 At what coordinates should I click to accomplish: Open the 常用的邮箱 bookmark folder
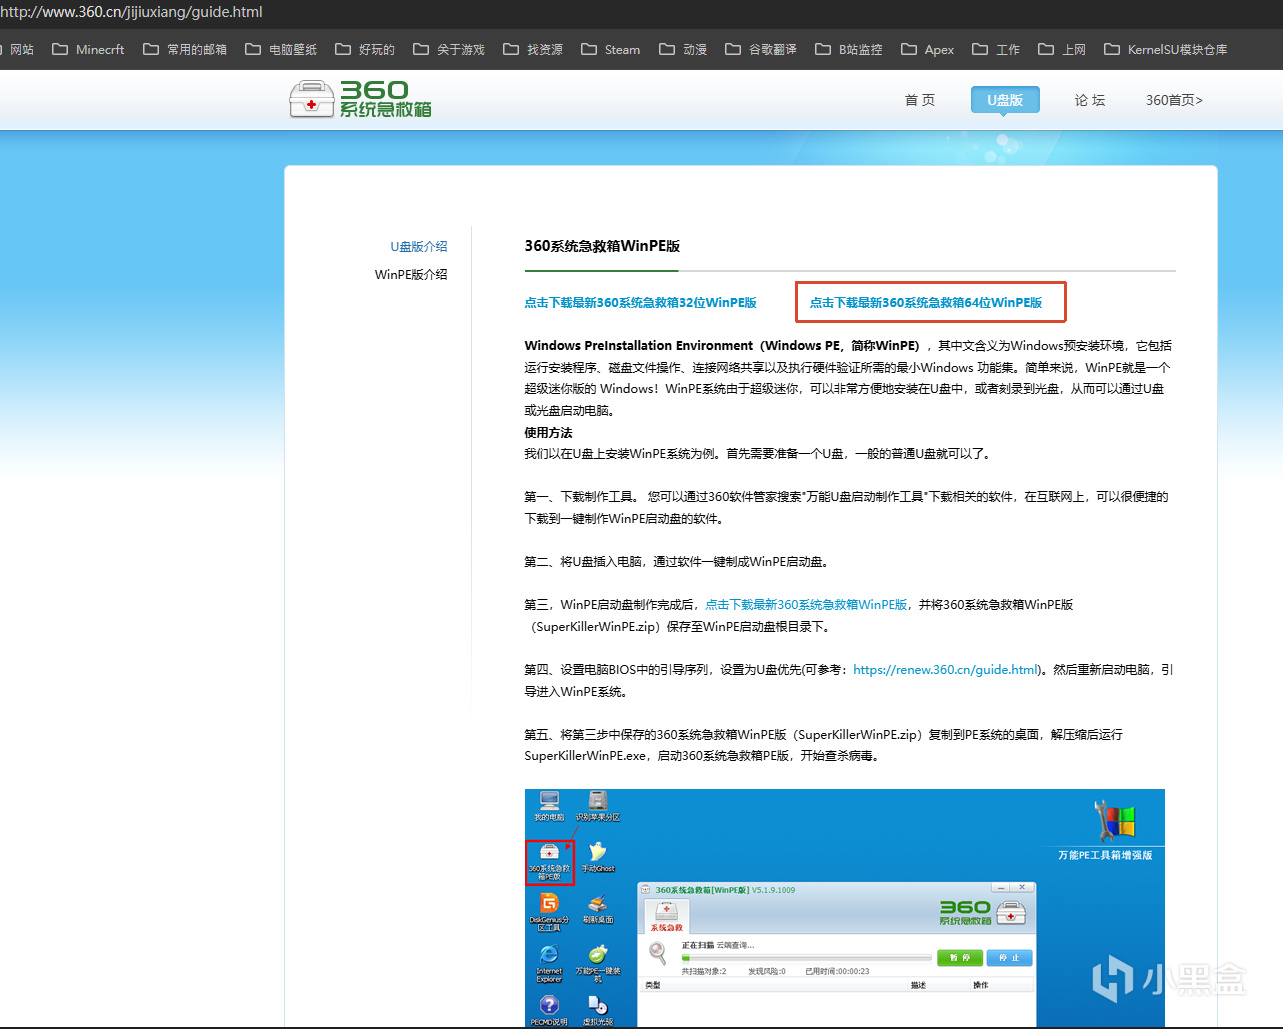[185, 49]
